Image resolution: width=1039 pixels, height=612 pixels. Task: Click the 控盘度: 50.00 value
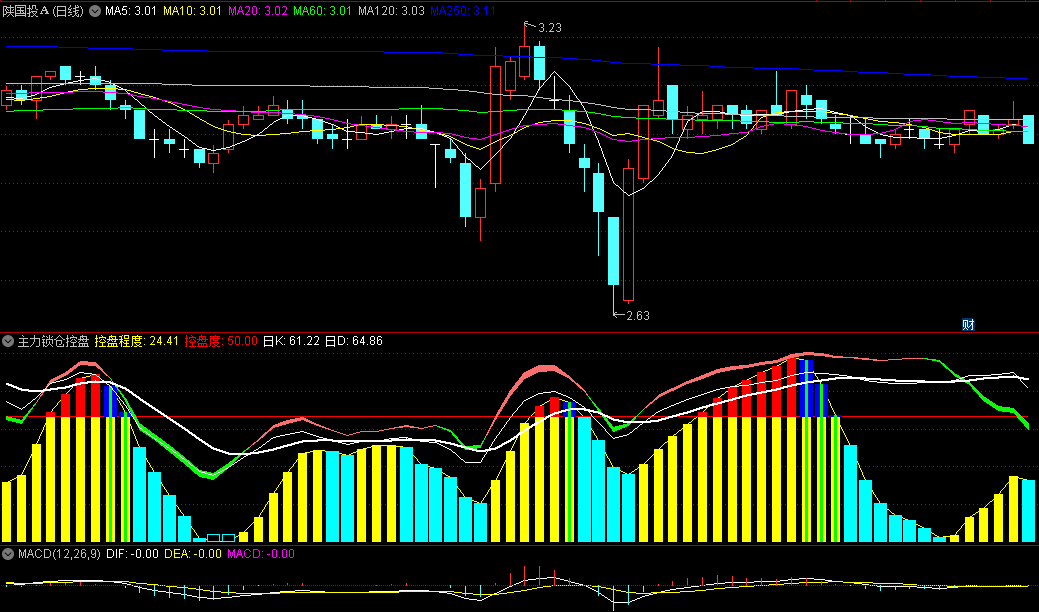coord(221,341)
